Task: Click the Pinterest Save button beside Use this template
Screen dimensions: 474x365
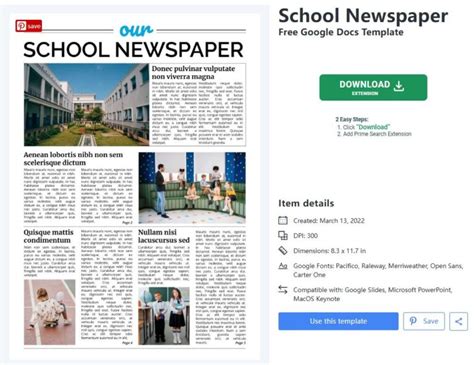Action: [x=424, y=321]
